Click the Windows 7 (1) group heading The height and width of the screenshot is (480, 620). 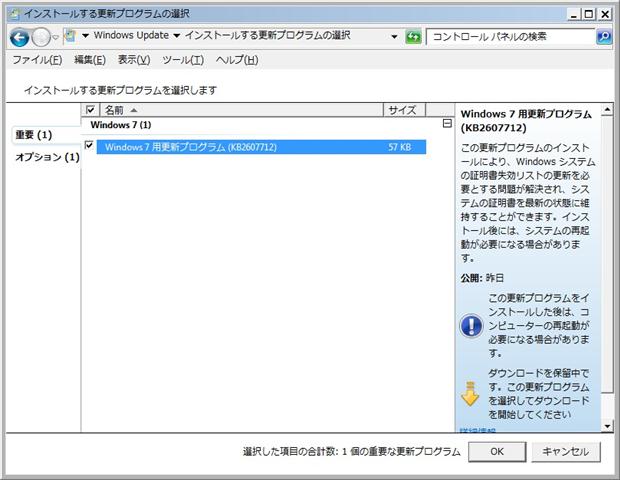[121, 125]
